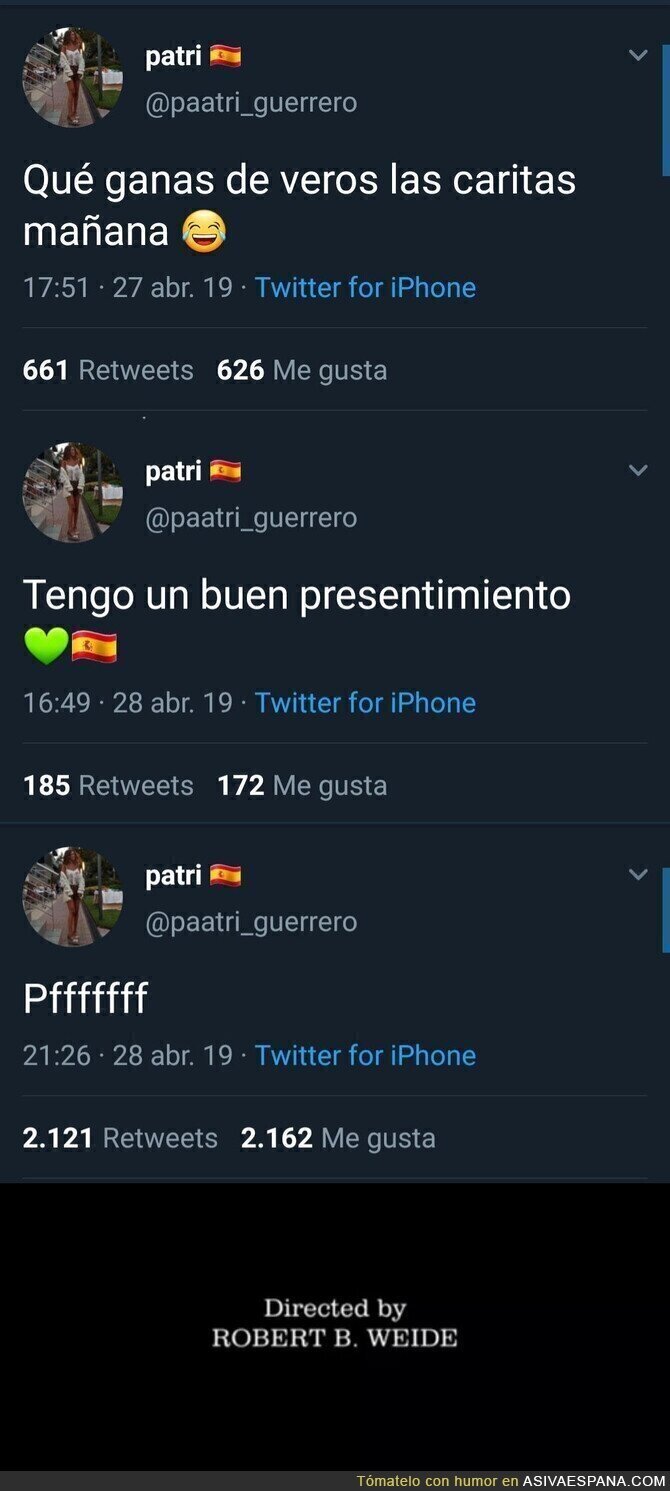Open Twitter for iPhone link at 21:26
The image size is (670, 1491).
[x=365, y=1056]
